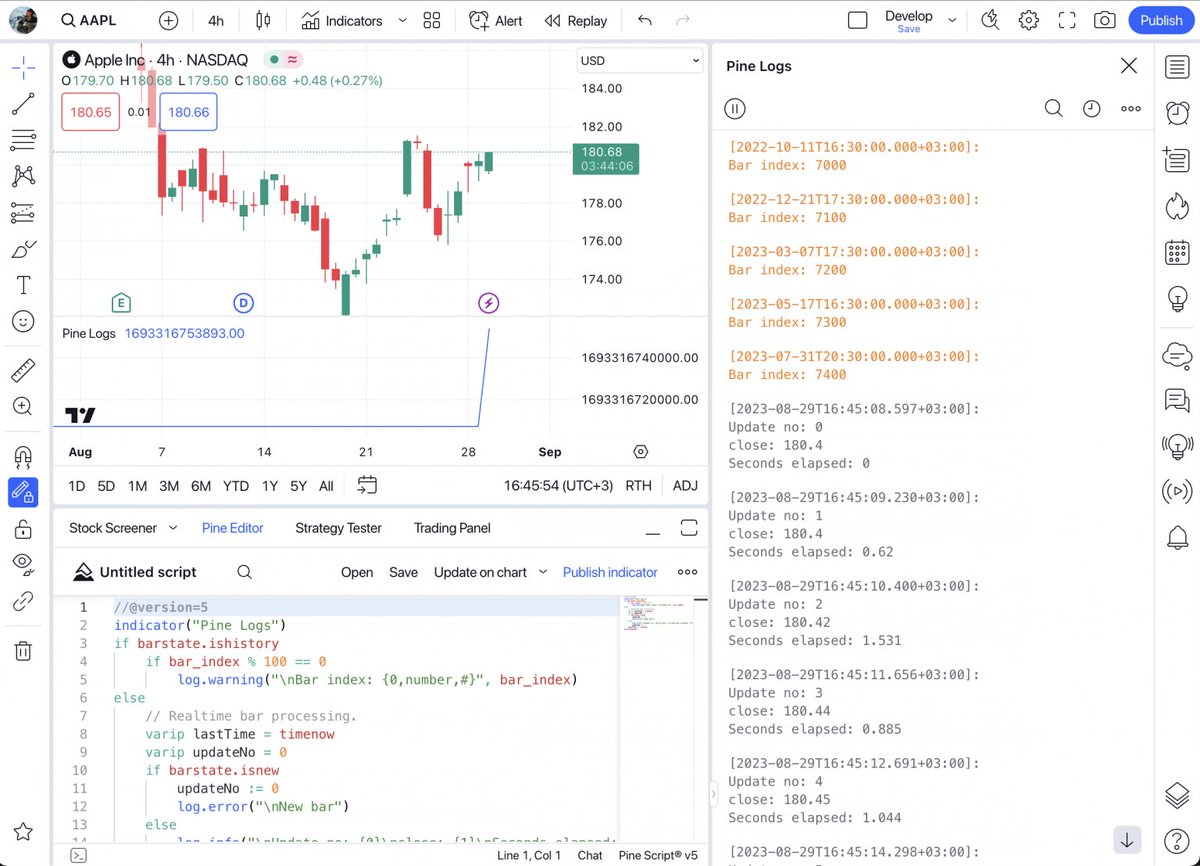Toggle magnet mode for drawings
This screenshot has width=1200, height=866.
23,456
